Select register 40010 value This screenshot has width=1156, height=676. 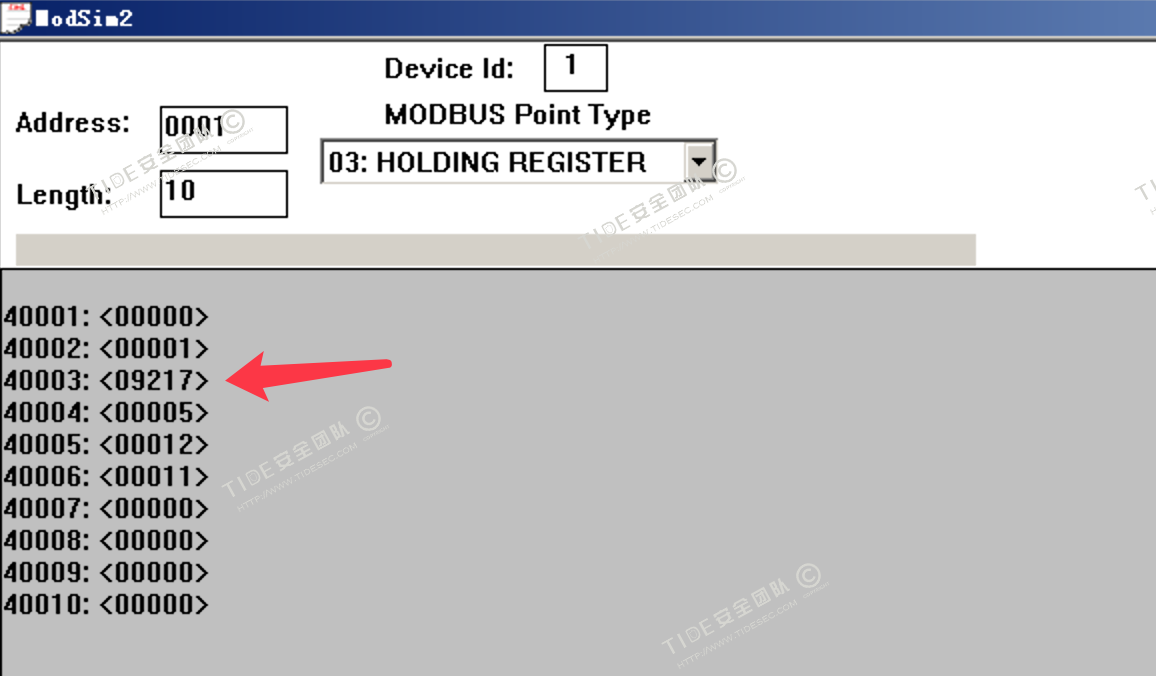[154, 604]
